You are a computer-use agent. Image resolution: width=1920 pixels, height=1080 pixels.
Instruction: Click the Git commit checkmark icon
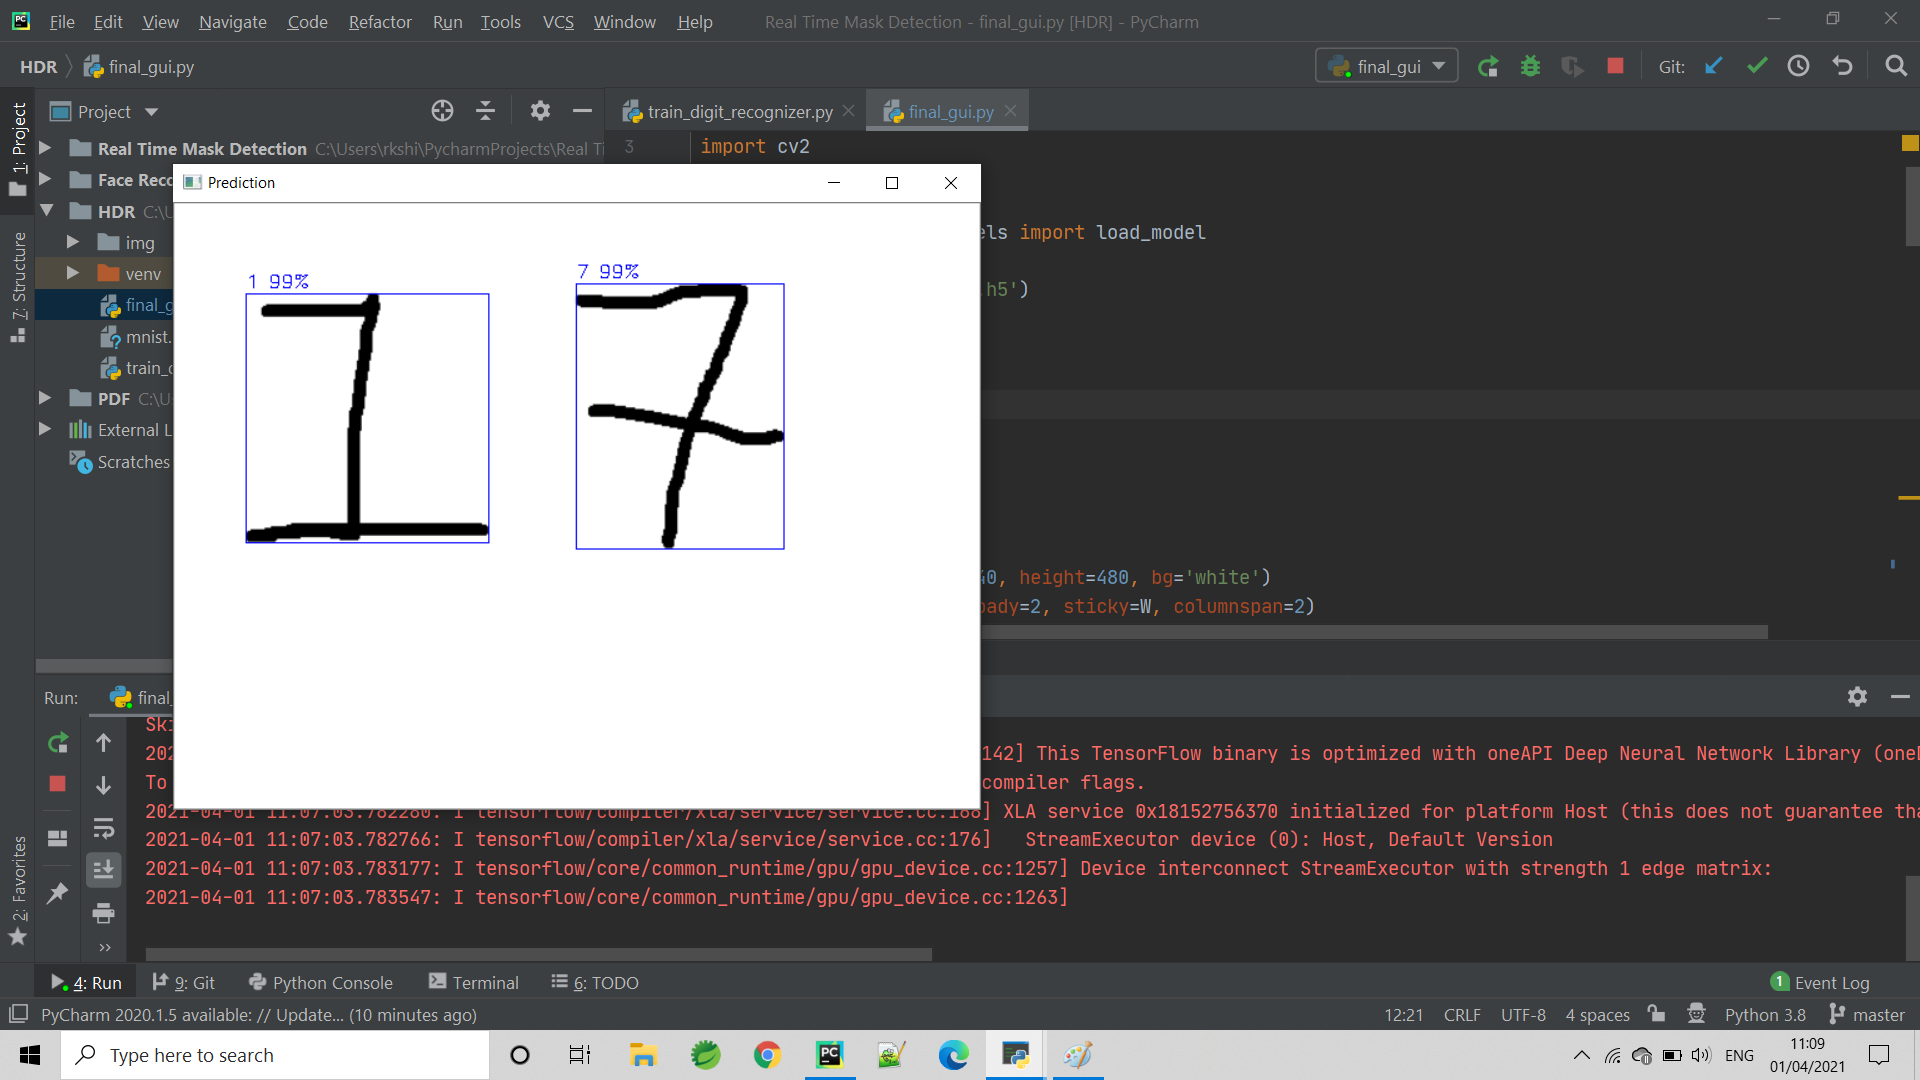pyautogui.click(x=1757, y=66)
